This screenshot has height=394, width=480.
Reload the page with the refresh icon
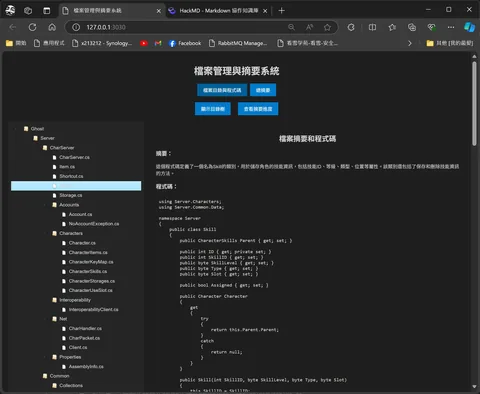[32, 27]
